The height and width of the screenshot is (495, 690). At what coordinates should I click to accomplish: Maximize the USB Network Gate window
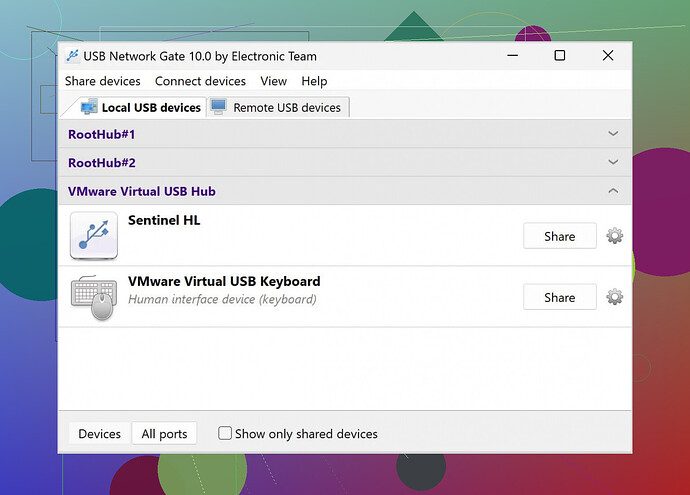pos(560,55)
